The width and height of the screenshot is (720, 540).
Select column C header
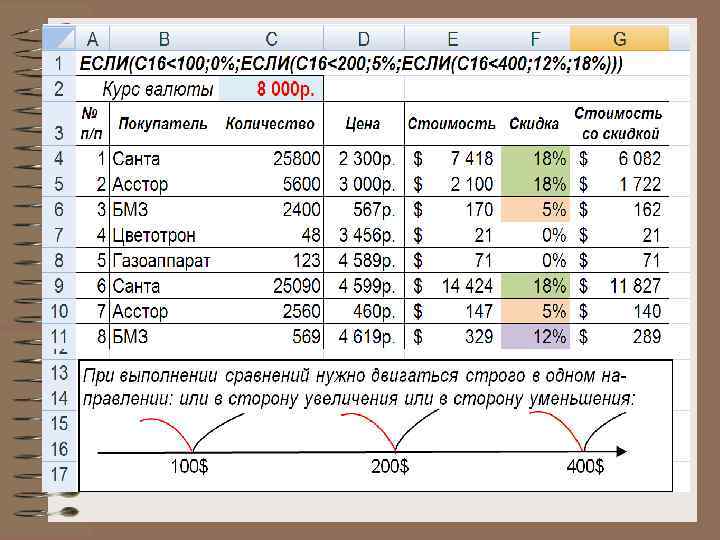coord(271,39)
